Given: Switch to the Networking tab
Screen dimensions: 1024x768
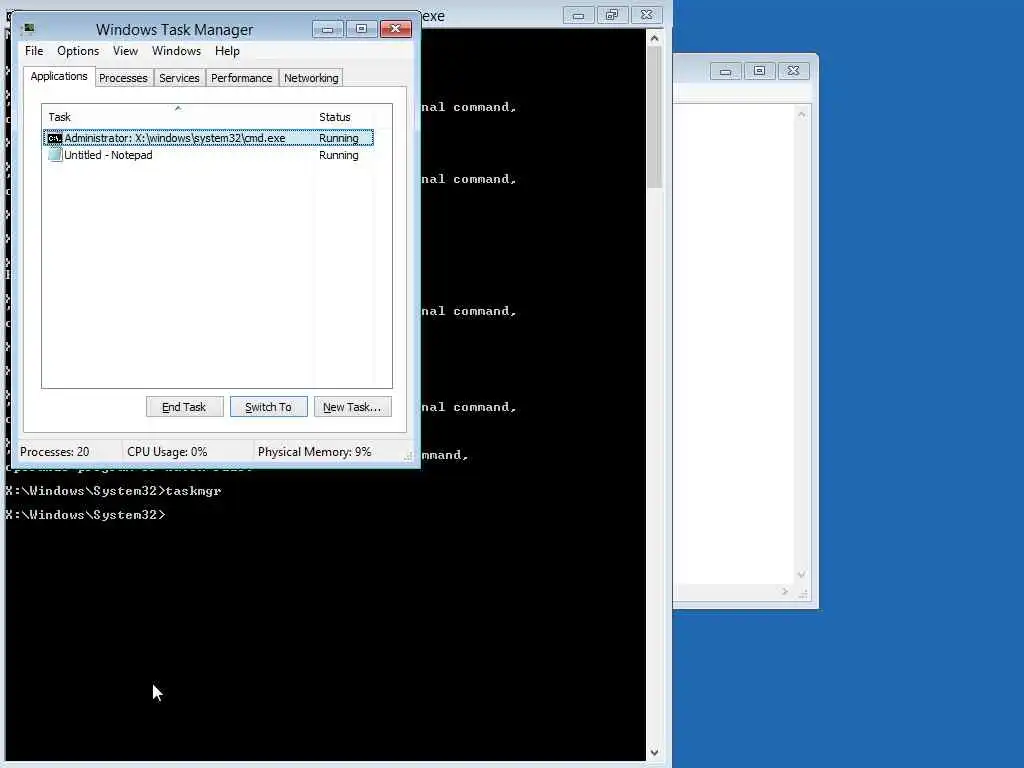Looking at the screenshot, I should pyautogui.click(x=311, y=78).
